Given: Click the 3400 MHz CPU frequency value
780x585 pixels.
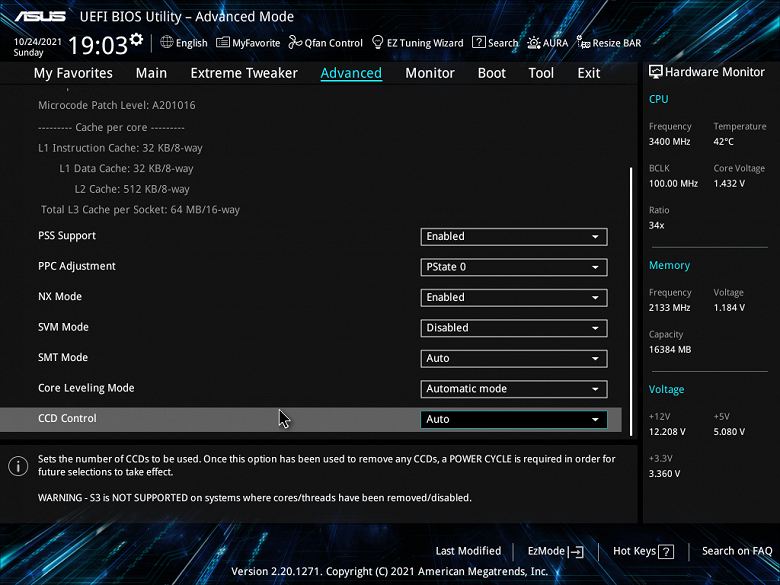Looking at the screenshot, I should (x=669, y=142).
